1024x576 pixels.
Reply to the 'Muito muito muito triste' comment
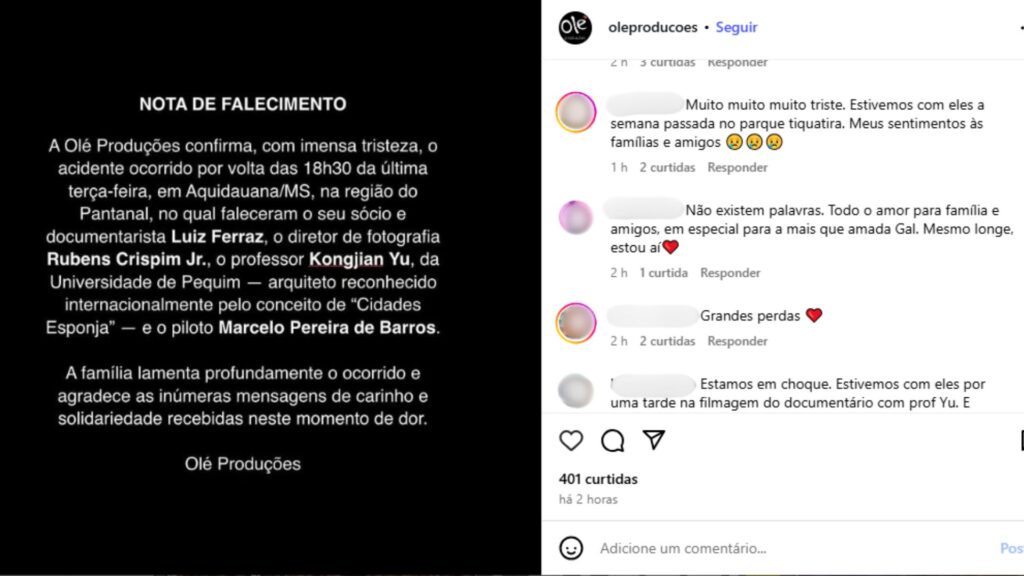[x=737, y=167]
